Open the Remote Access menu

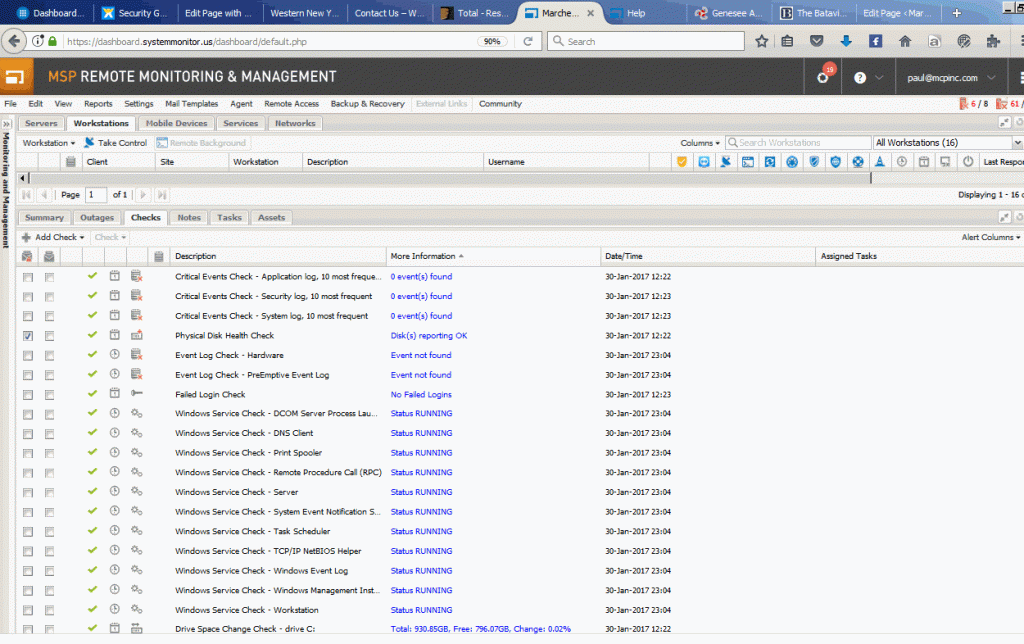point(291,104)
